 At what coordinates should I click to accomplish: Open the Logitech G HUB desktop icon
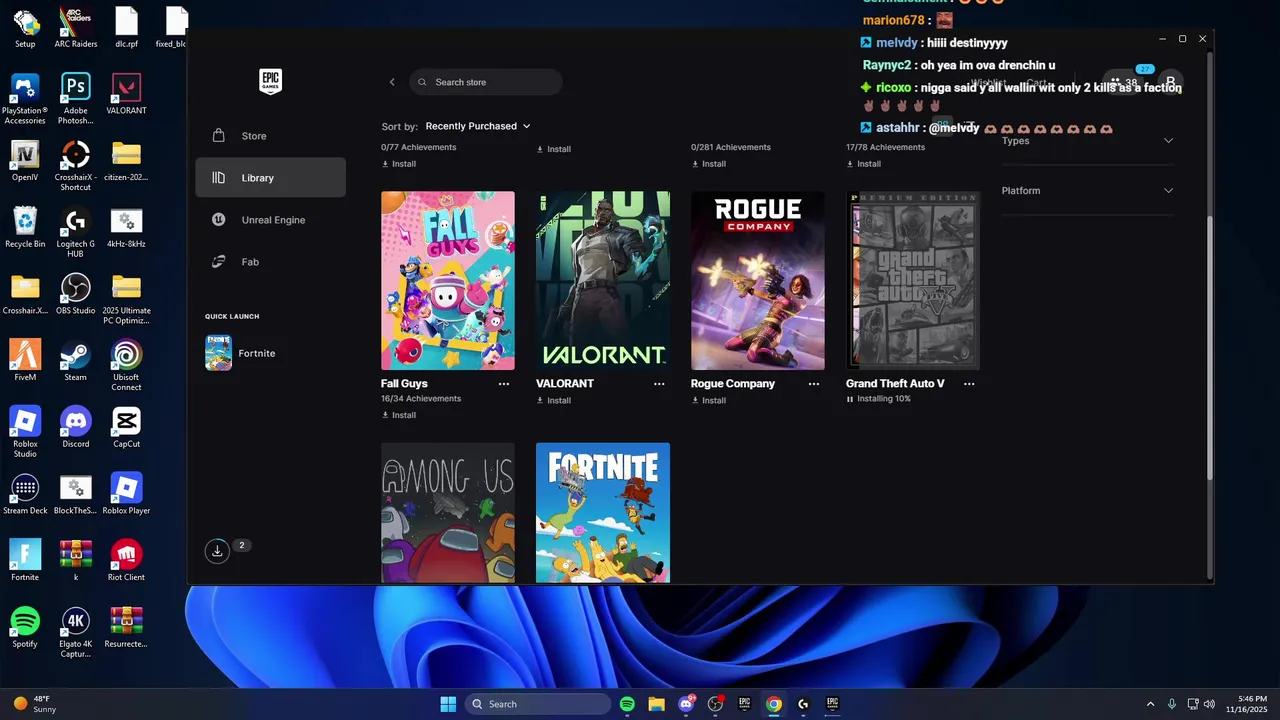(76, 232)
